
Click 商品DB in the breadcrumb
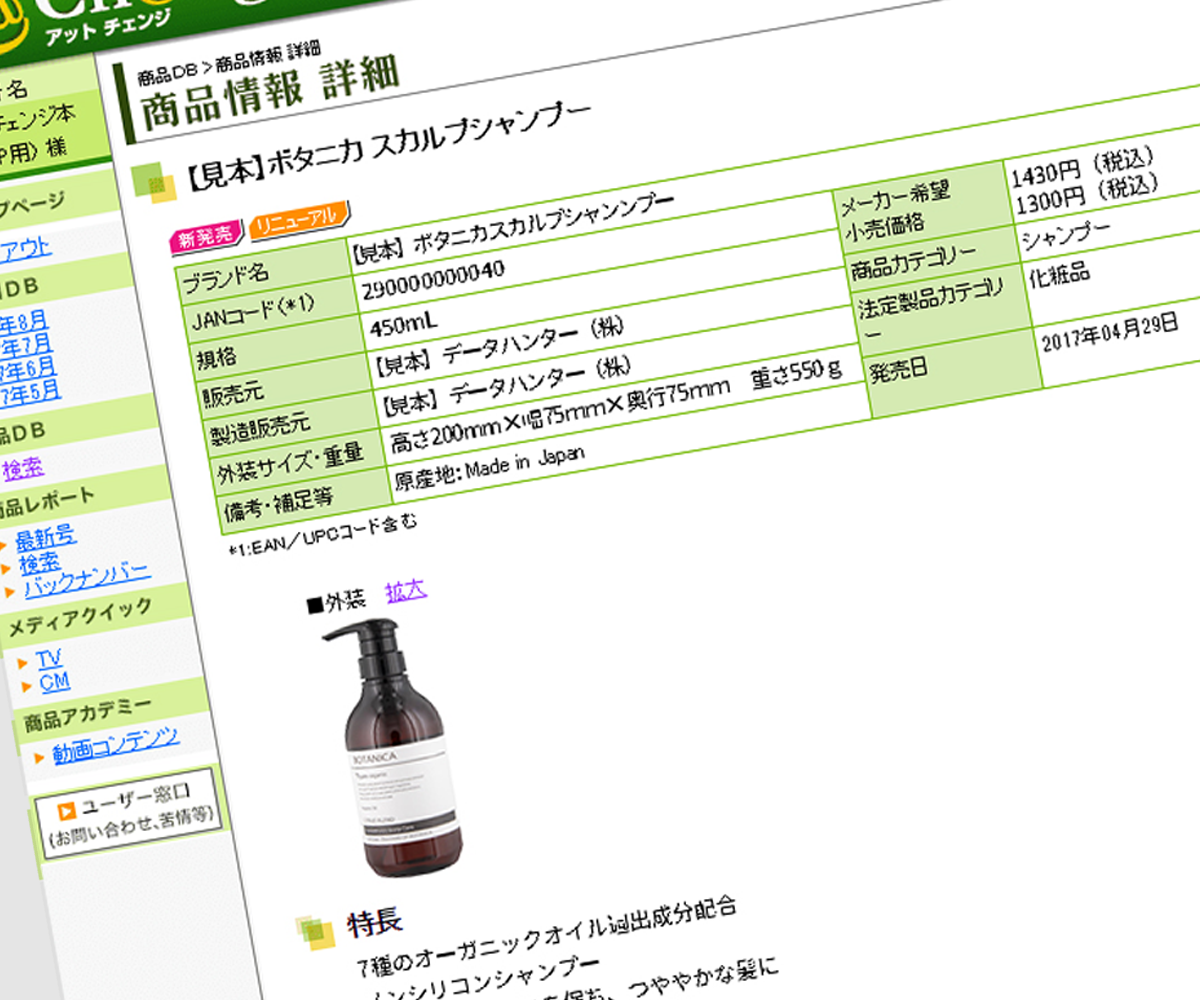[167, 73]
